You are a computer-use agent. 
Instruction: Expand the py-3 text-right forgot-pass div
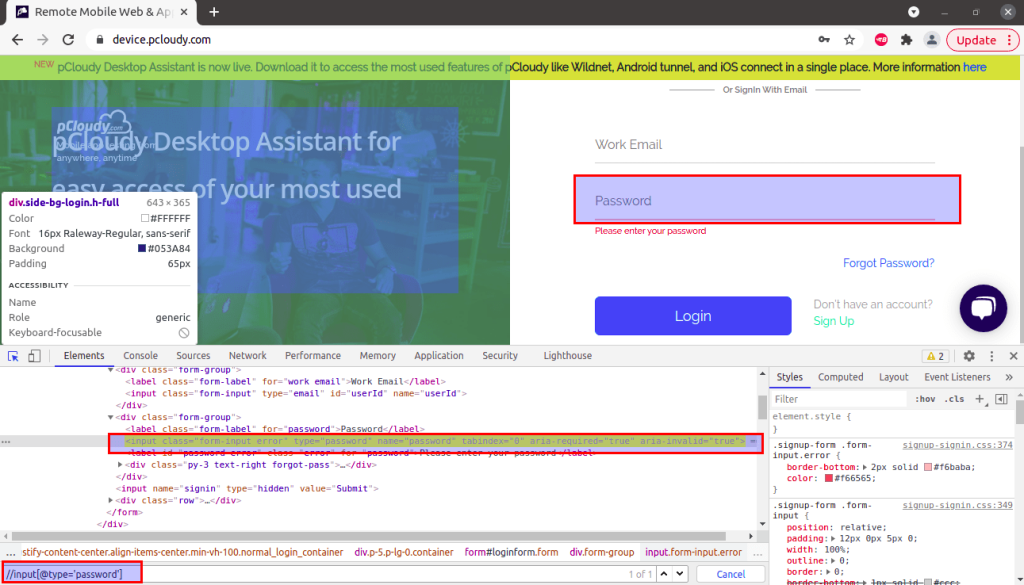coord(120,465)
